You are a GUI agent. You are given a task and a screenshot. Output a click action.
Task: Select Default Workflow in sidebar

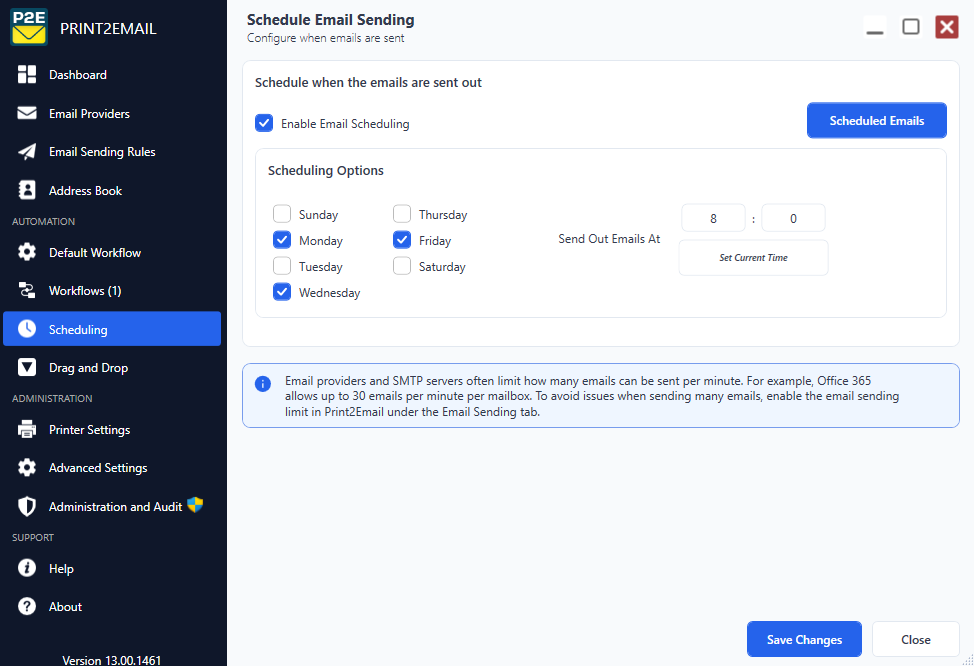click(x=112, y=252)
